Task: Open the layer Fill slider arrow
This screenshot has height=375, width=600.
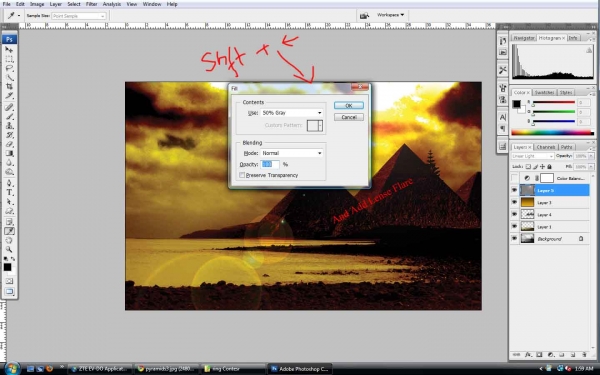Action: [x=591, y=167]
